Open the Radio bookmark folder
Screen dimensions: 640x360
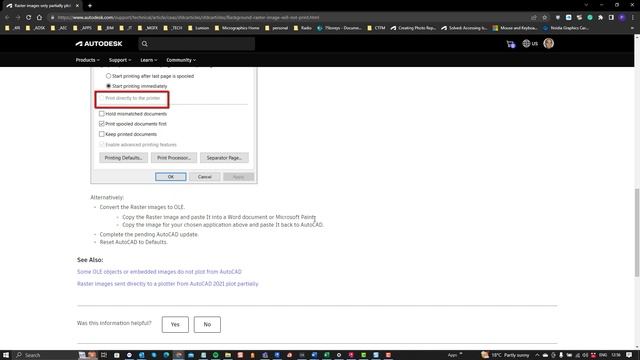[303, 28]
